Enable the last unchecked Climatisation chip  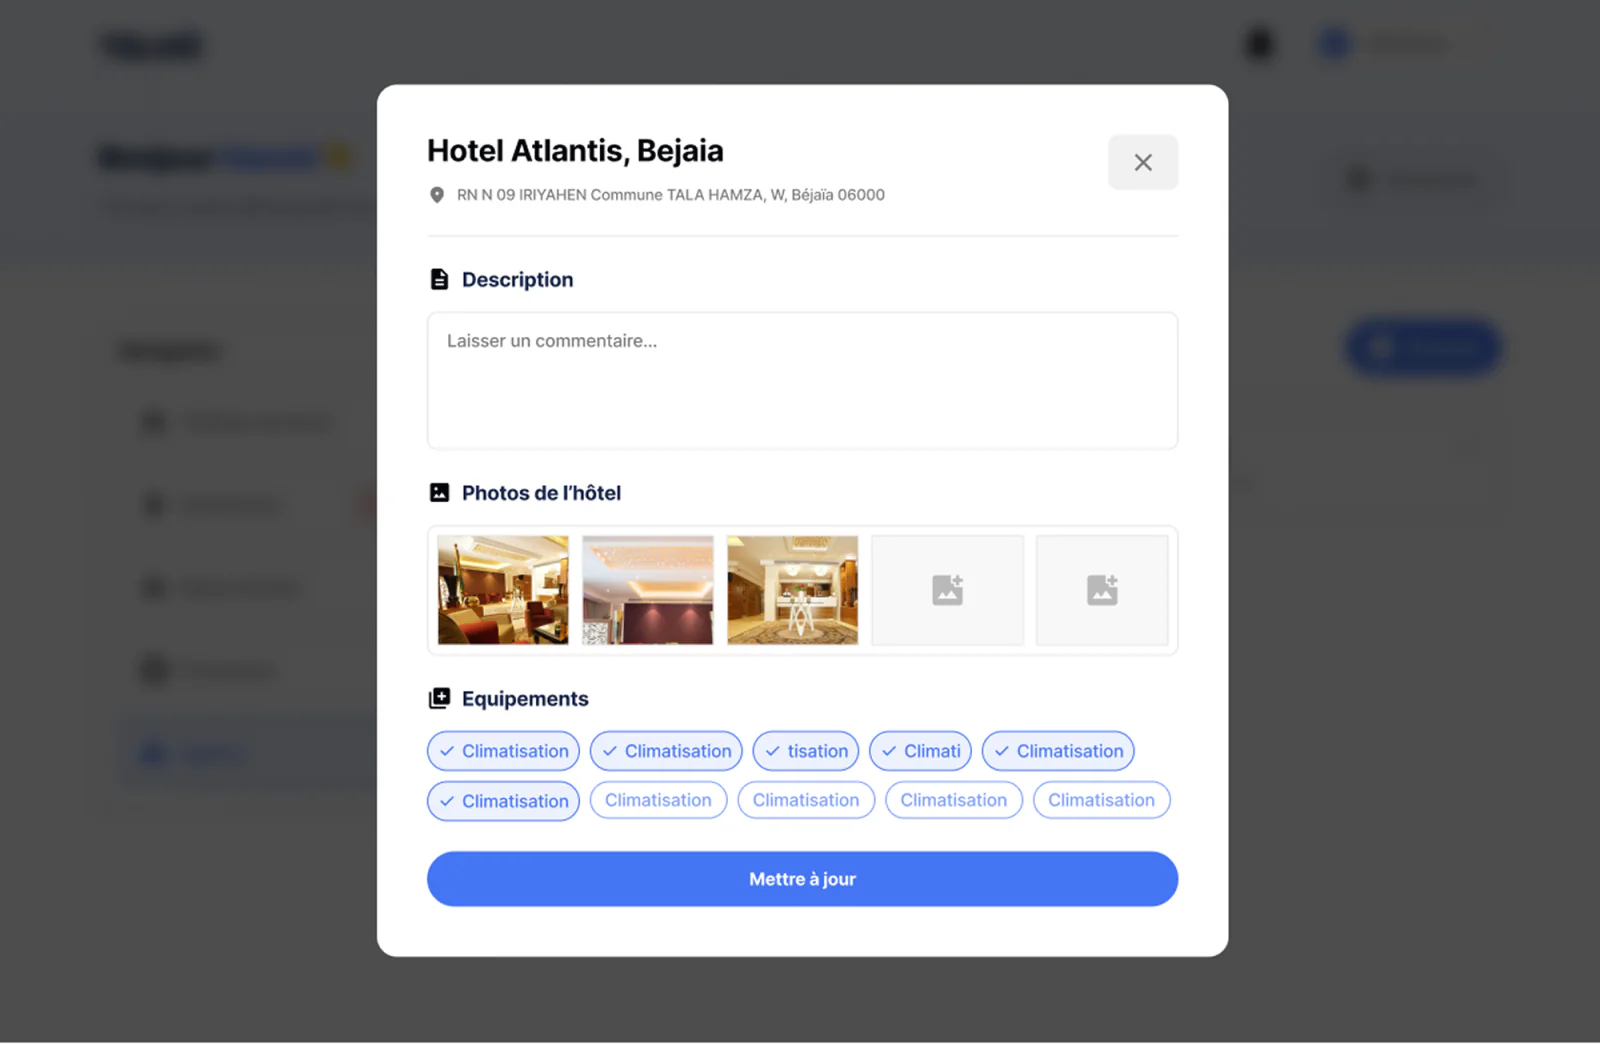tap(1101, 800)
